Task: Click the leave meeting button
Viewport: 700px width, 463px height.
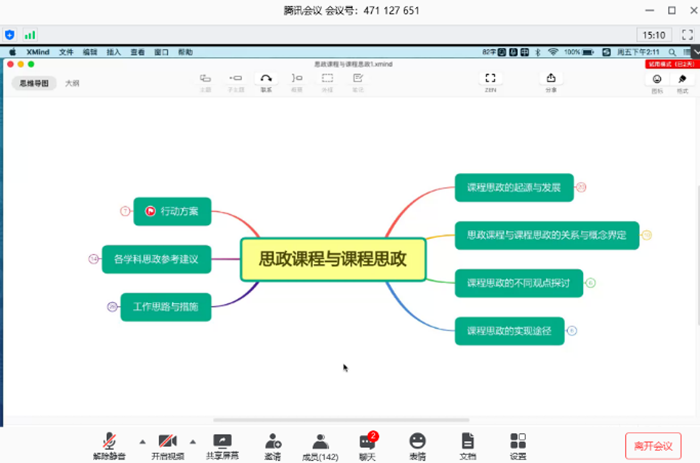Action: coord(652,444)
